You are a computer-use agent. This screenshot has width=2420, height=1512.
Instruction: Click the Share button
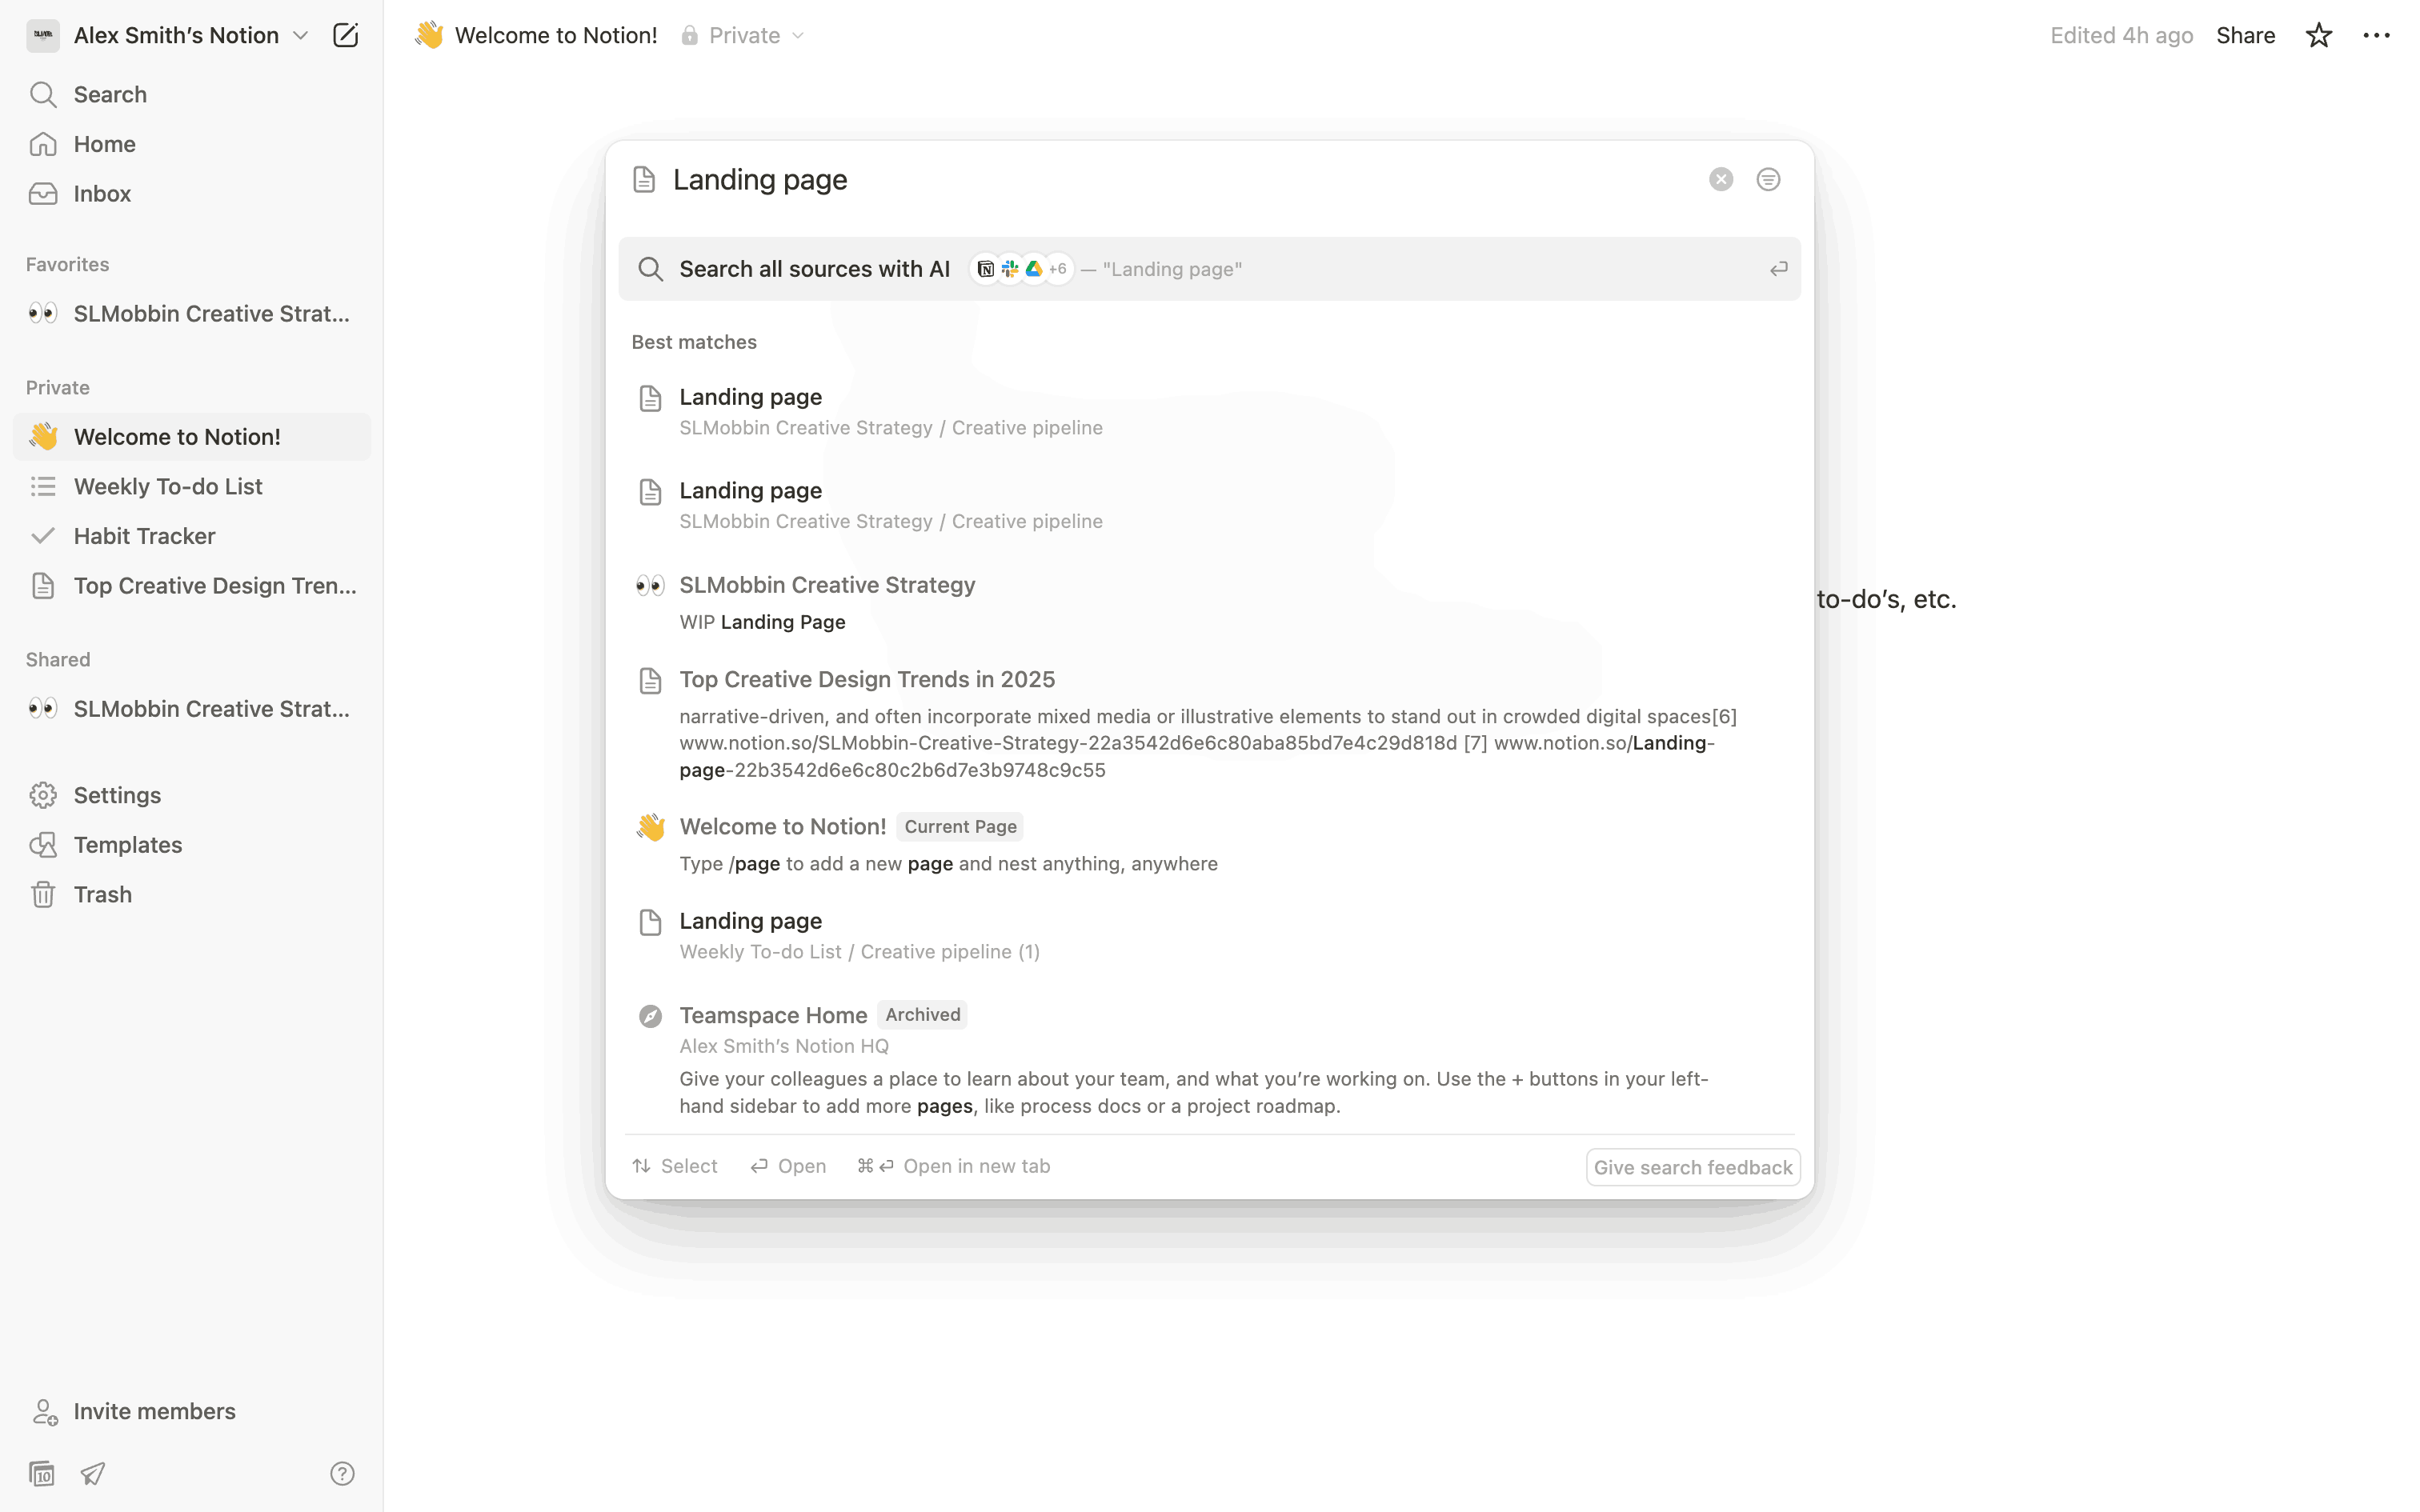[2245, 36]
